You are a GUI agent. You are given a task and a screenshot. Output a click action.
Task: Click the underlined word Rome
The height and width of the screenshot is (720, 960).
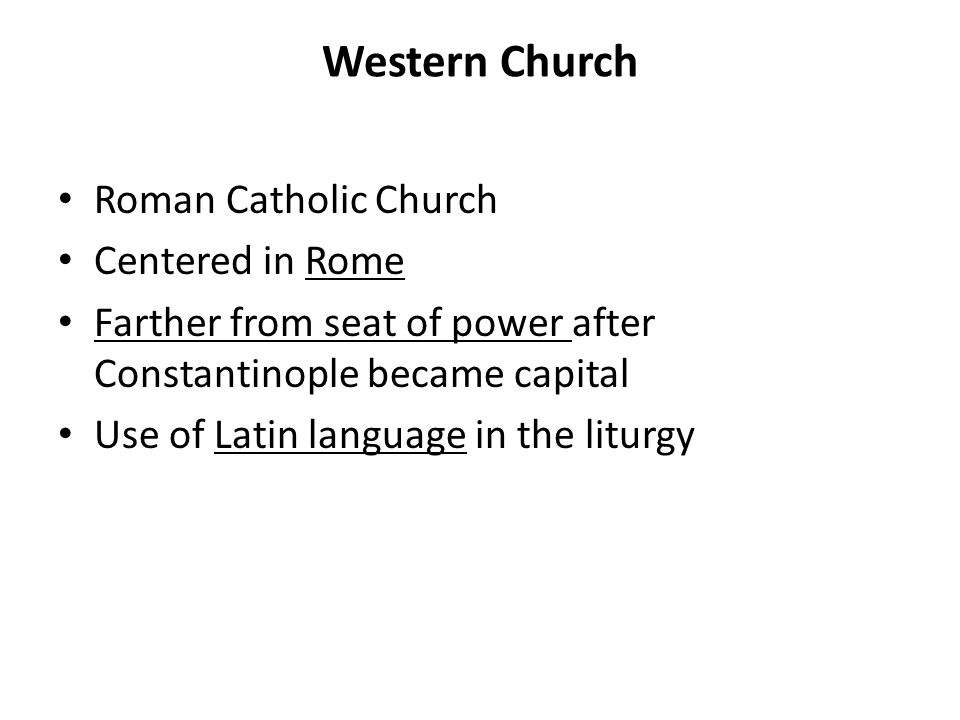(x=354, y=261)
